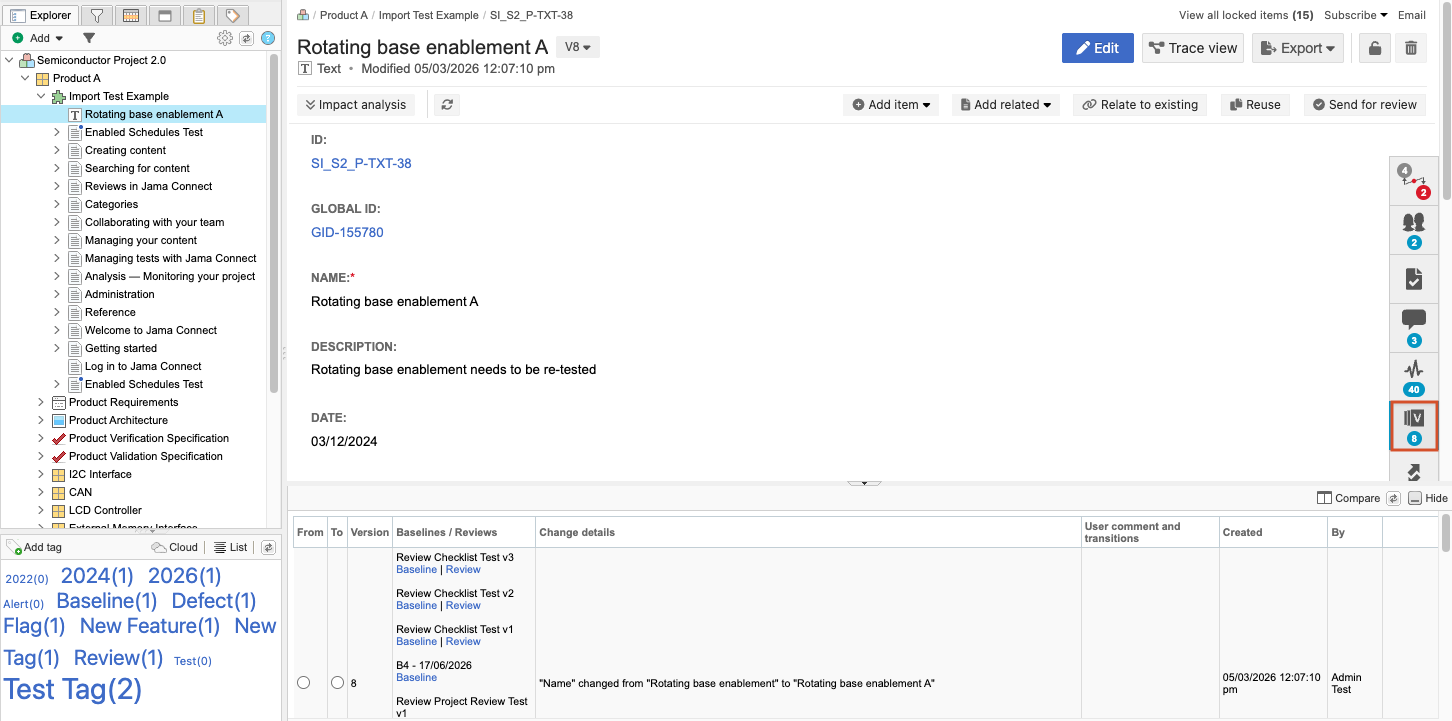Open connected users widget showing 2
This screenshot has height=721, width=1452.
coord(1414,229)
